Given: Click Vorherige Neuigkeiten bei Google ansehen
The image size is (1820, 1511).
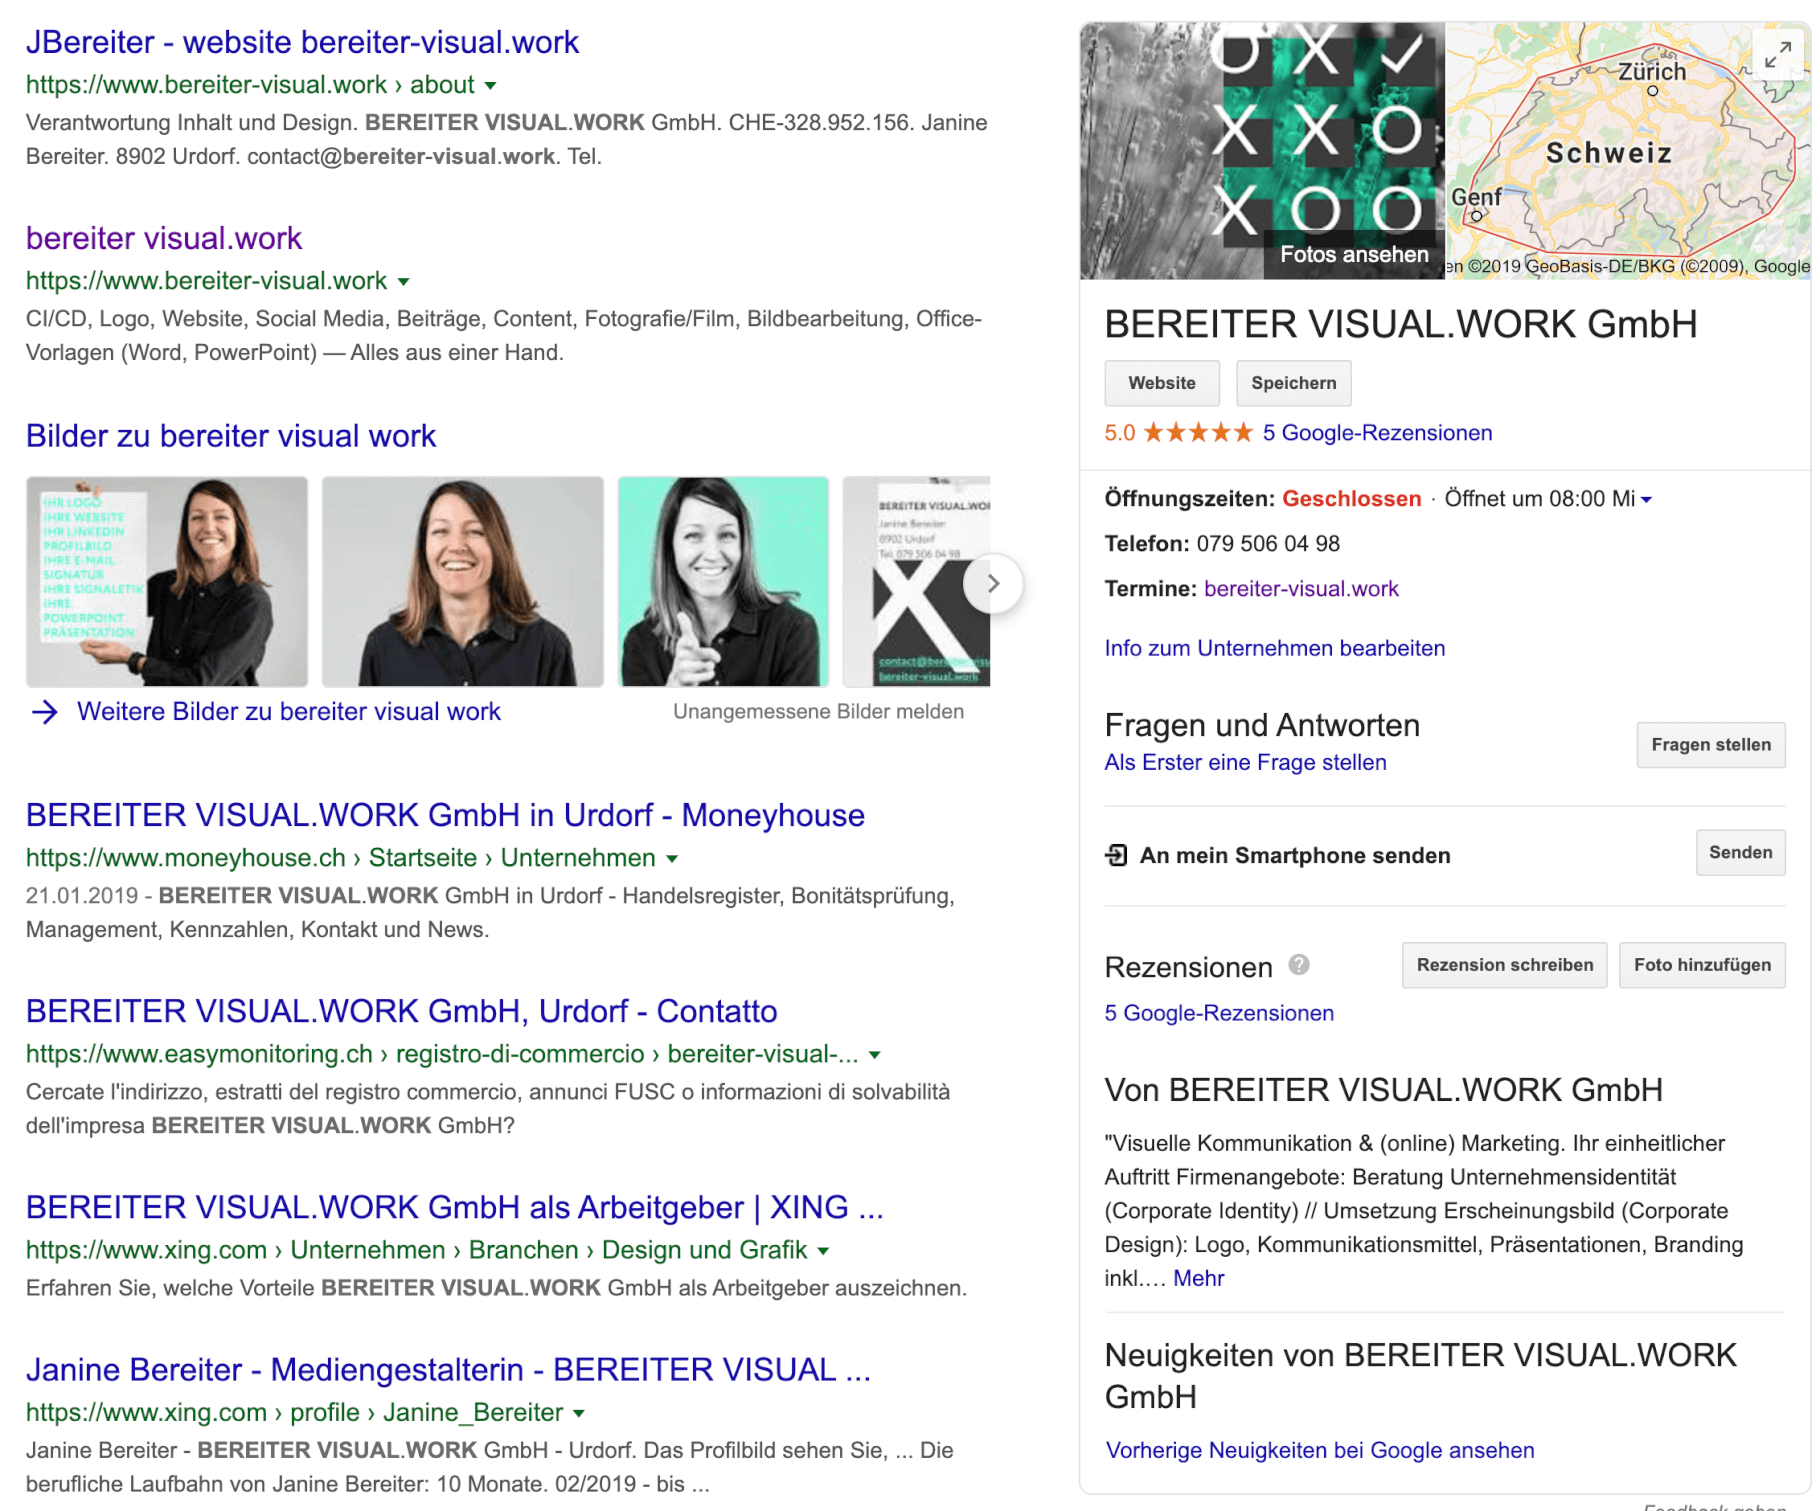Looking at the screenshot, I should [1319, 1450].
